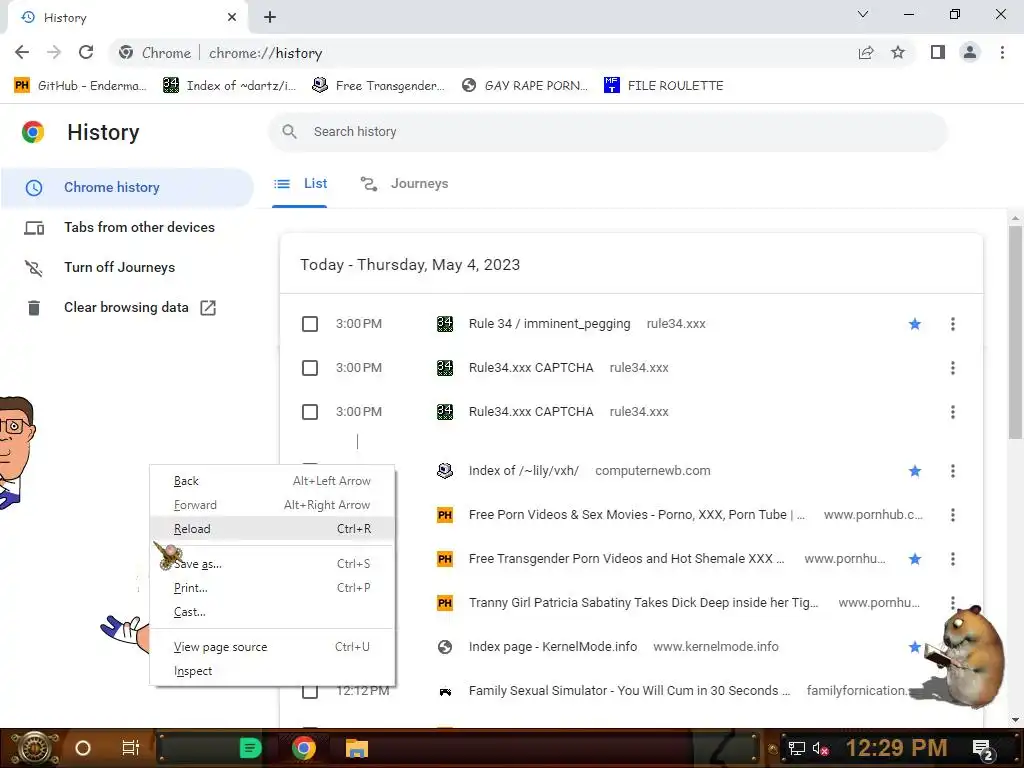Screen dimensions: 1024x768
Task: Click the globe favicon of KernelMode.info entry
Action: point(445,647)
